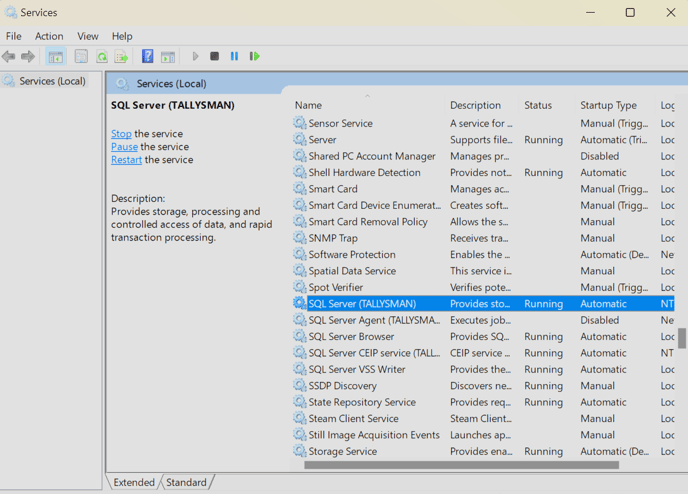Switch to the Extended tab
The height and width of the screenshot is (494, 688).
(134, 482)
